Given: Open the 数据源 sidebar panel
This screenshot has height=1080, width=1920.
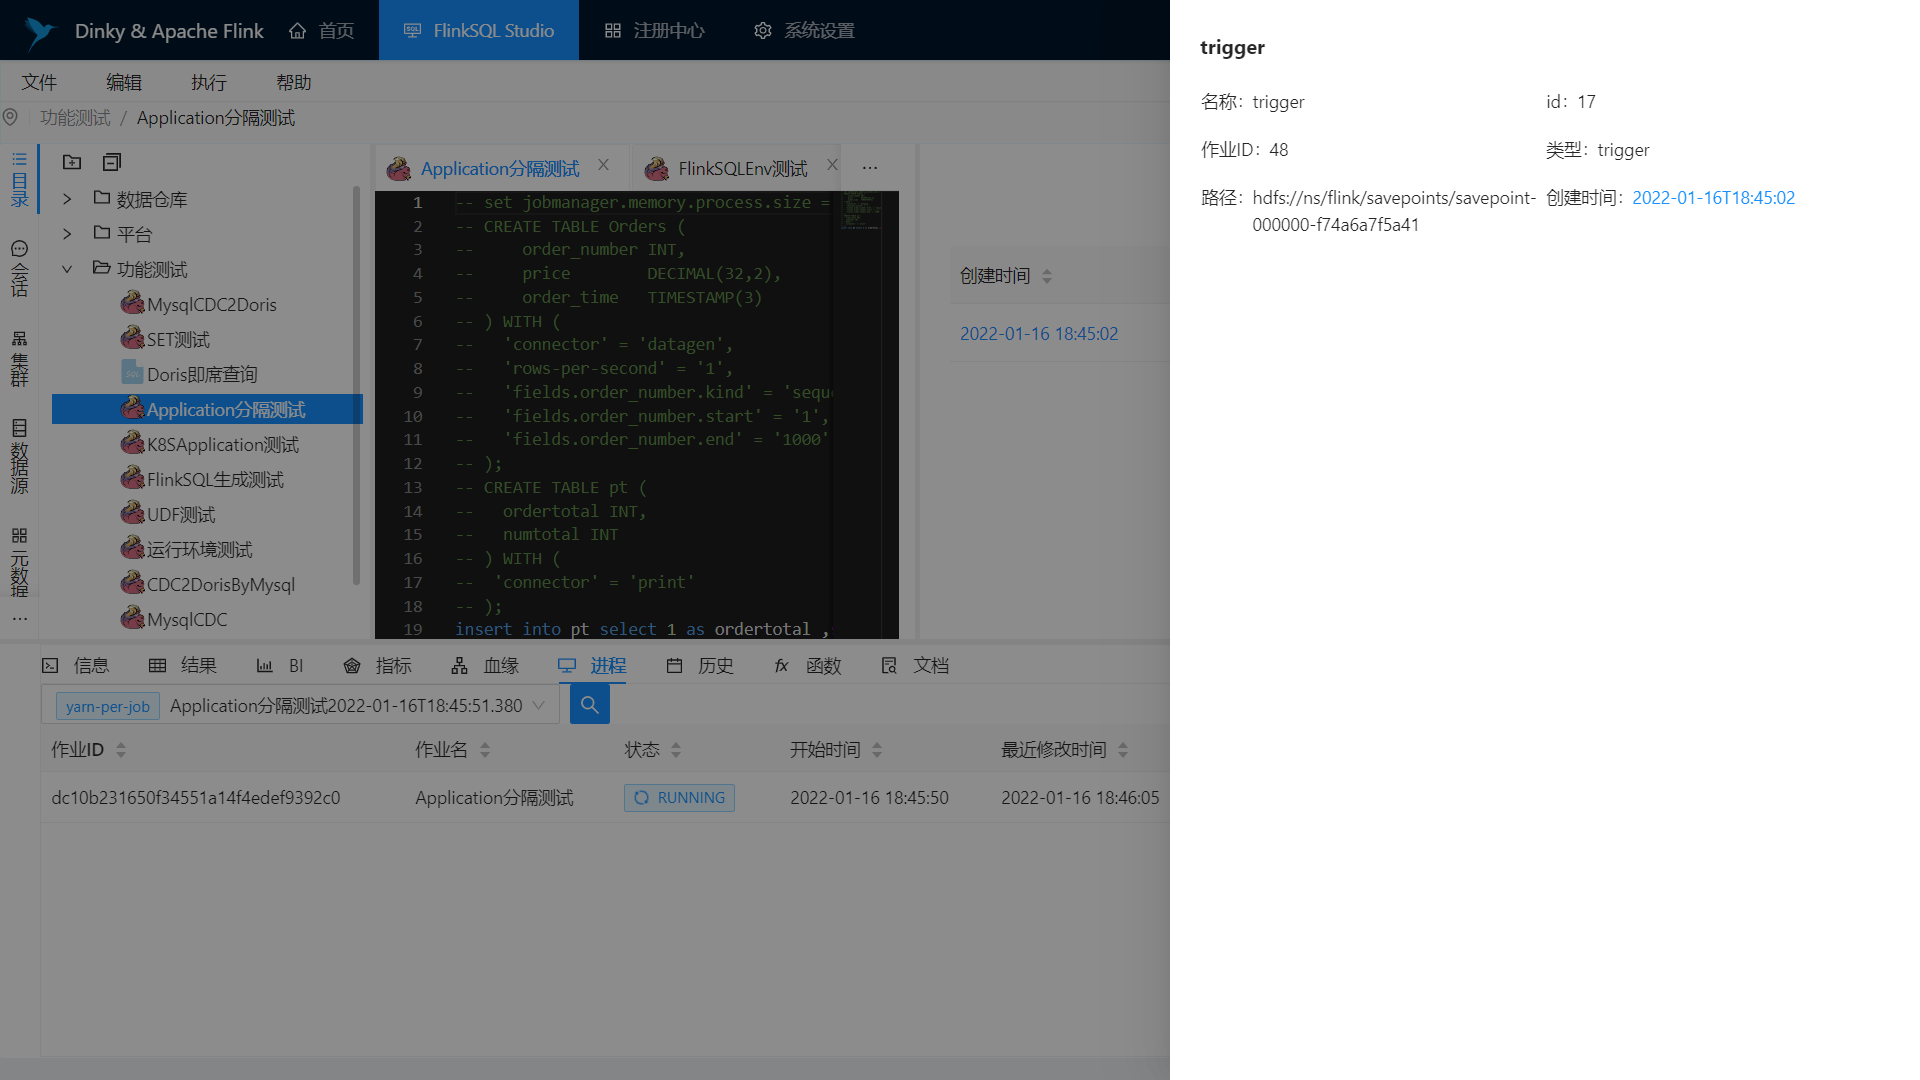Looking at the screenshot, I should [19, 456].
